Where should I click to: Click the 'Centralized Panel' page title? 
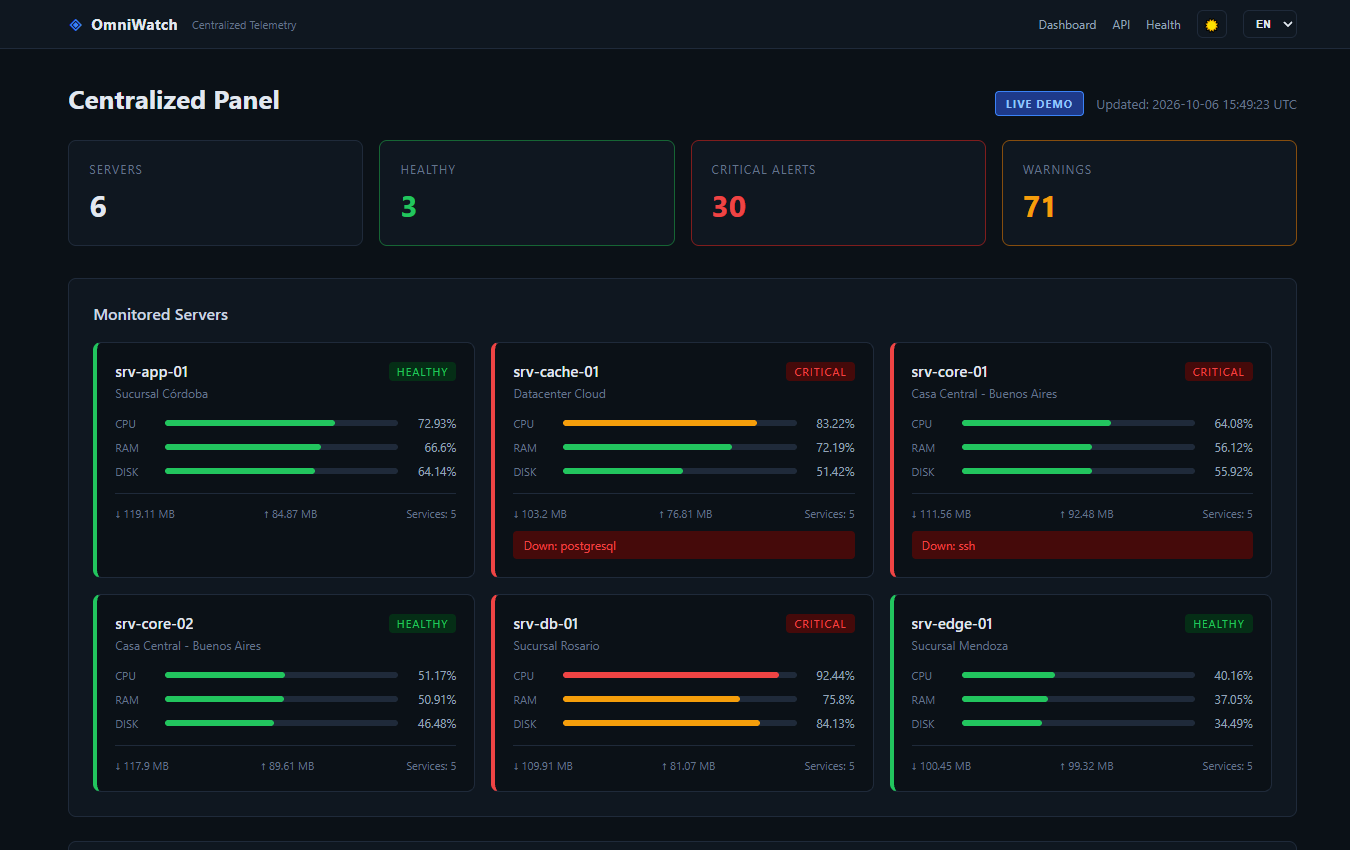coord(174,100)
